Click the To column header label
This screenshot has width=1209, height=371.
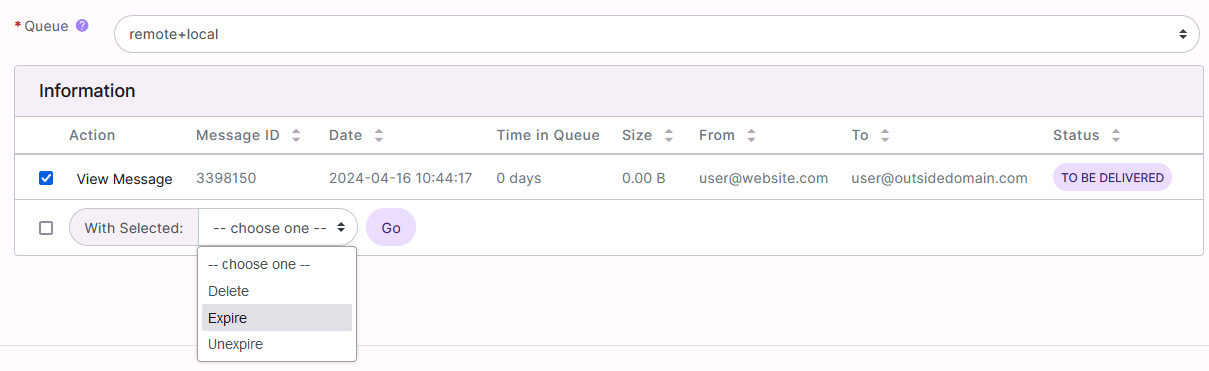(x=860, y=135)
